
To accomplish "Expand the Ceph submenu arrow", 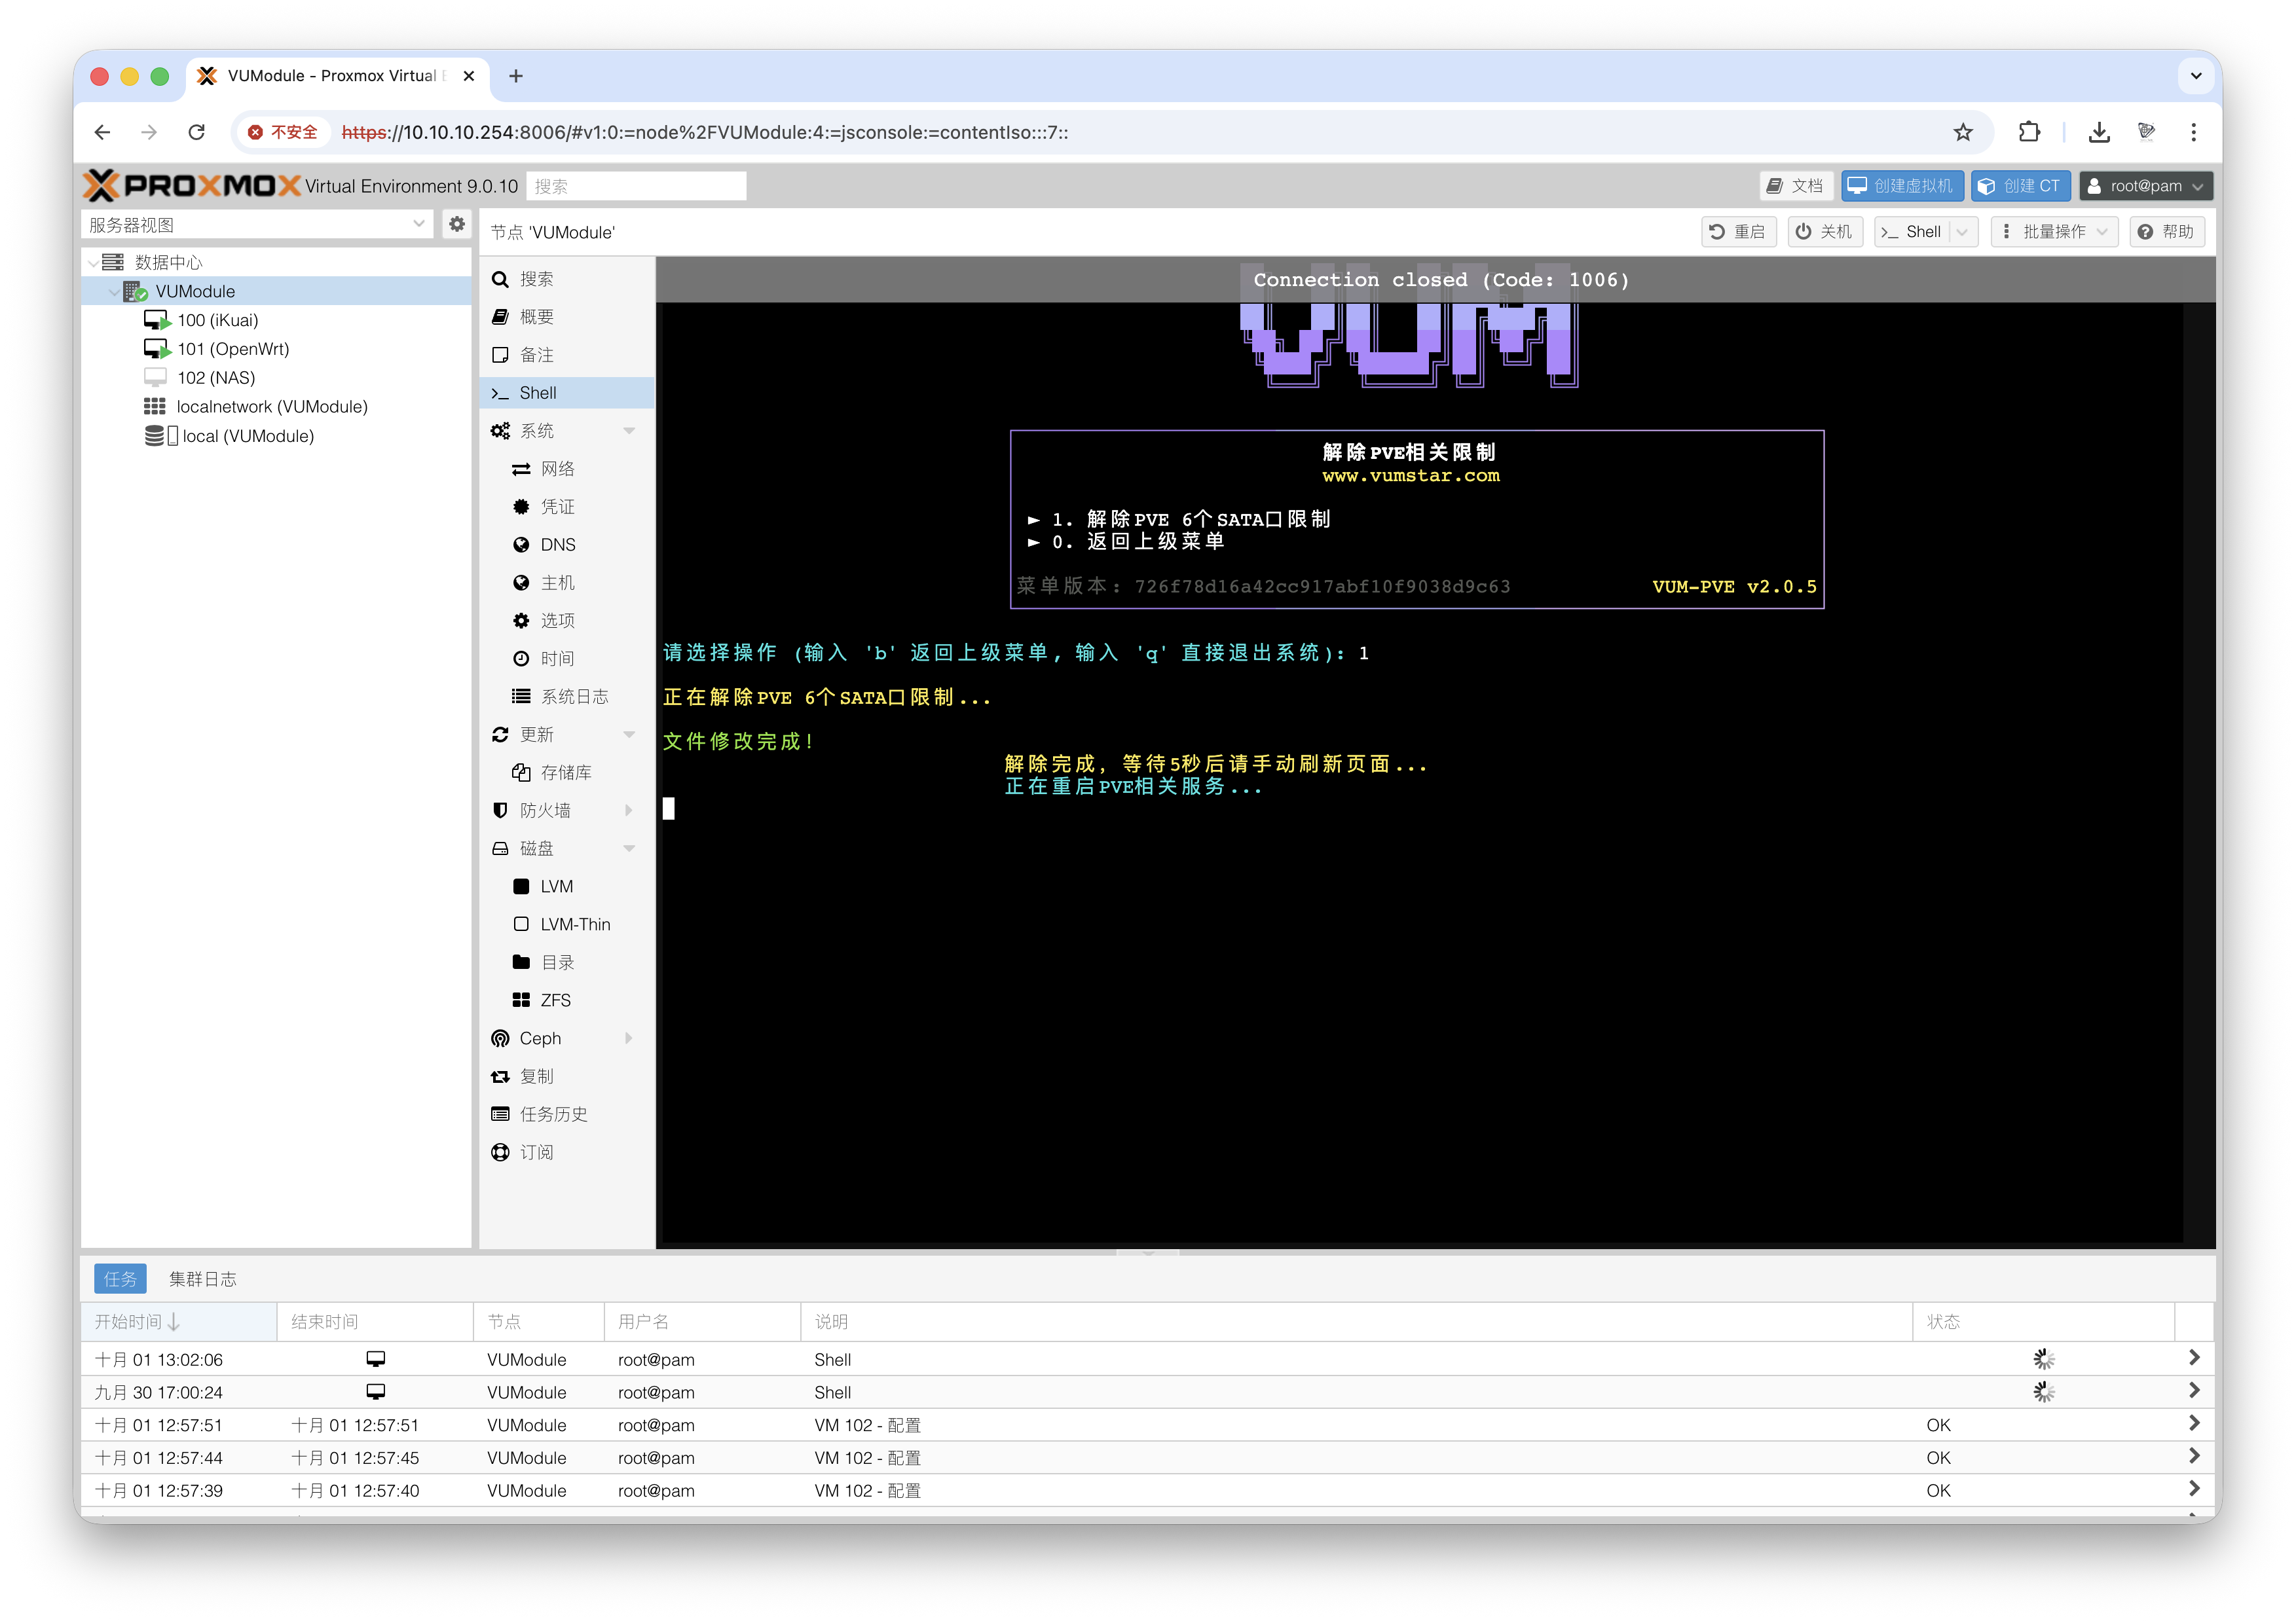I will (629, 1038).
